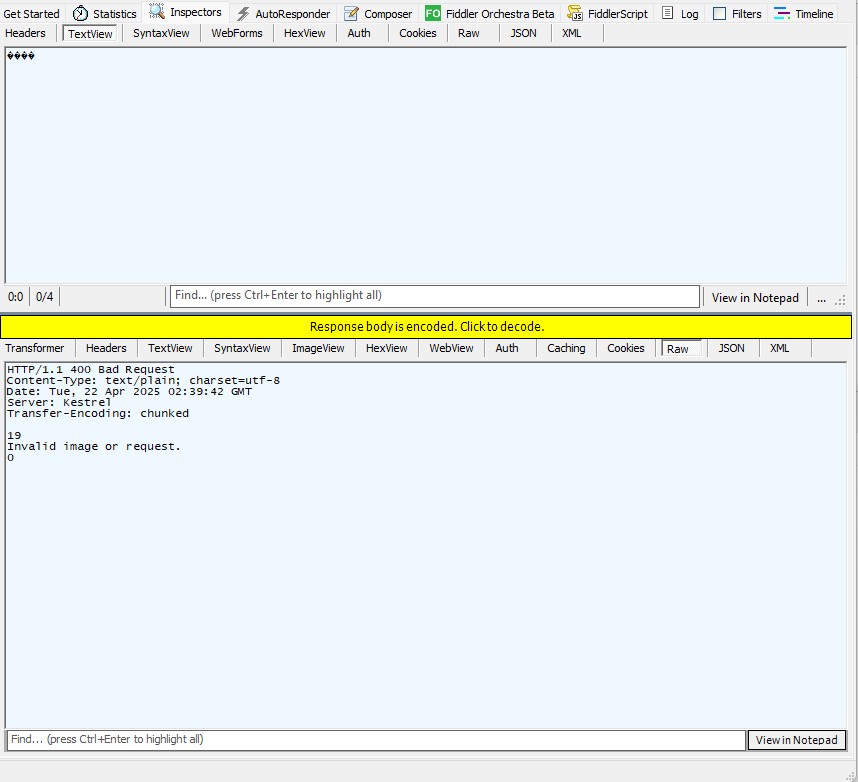Open the Statistics tab stopwatch icon

click(x=80, y=14)
